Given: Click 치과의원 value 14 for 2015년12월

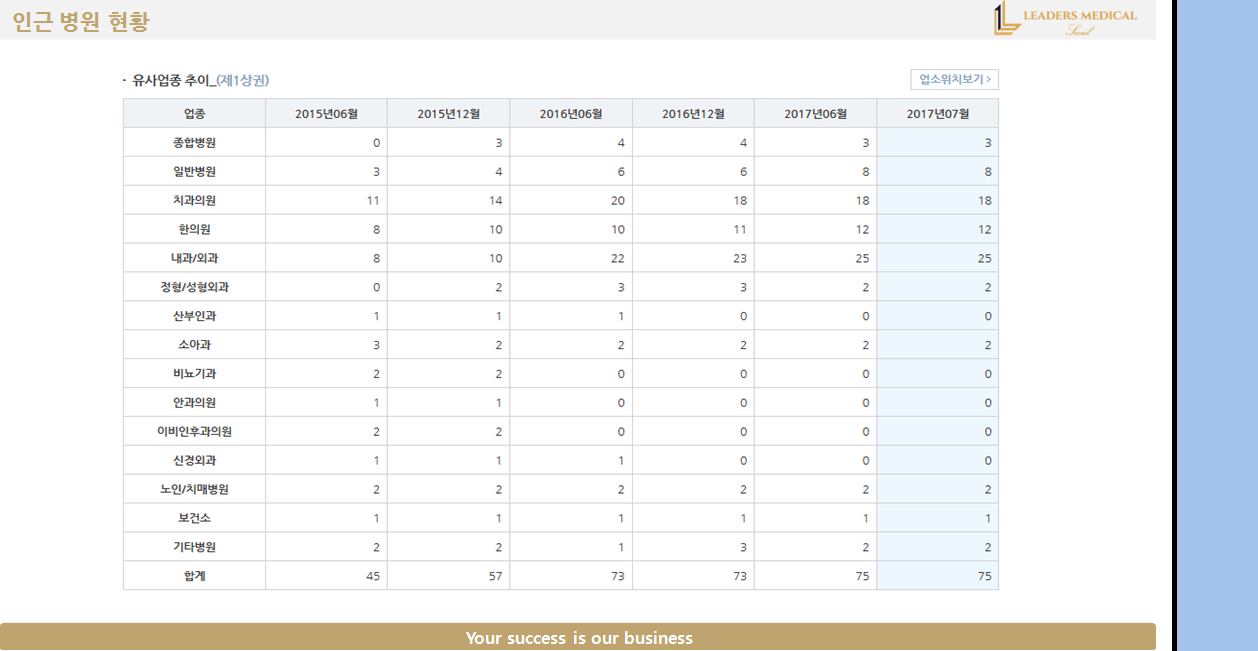Looking at the screenshot, I should 495,201.
